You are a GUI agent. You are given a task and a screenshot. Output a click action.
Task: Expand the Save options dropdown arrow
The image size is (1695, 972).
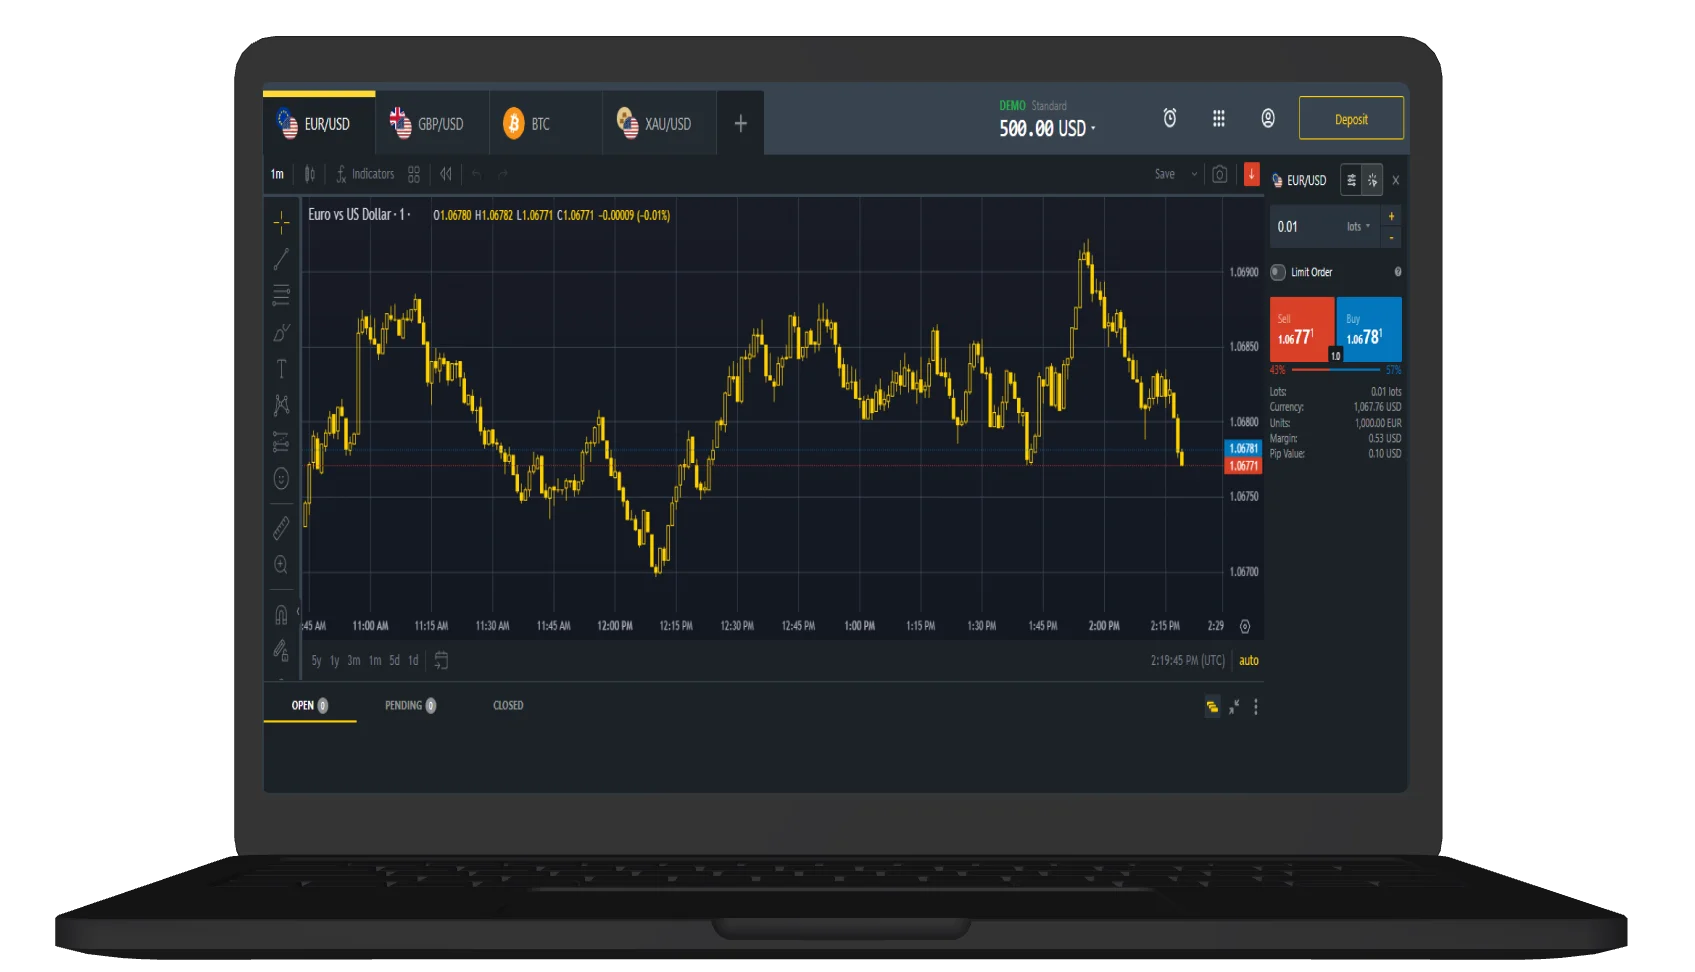pos(1194,174)
